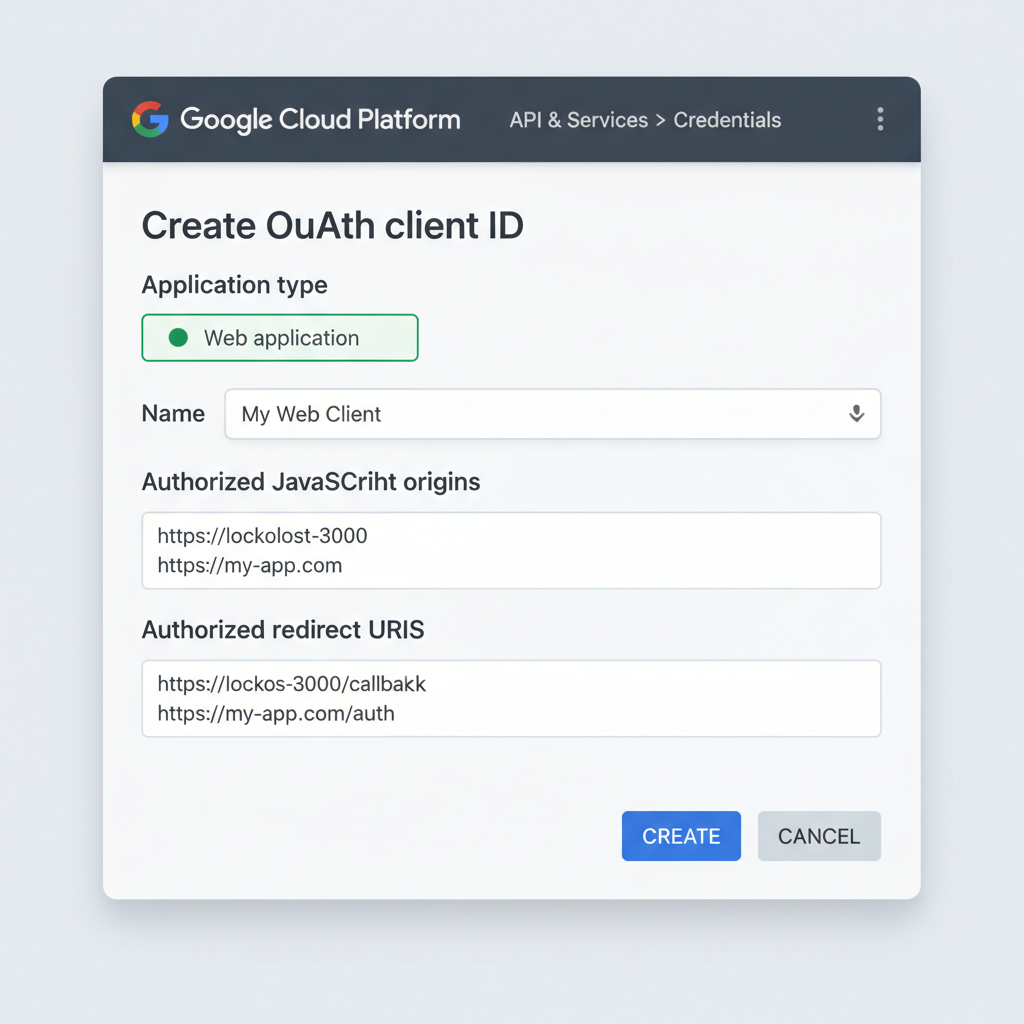Open the API & Services breadcrumb

[578, 119]
